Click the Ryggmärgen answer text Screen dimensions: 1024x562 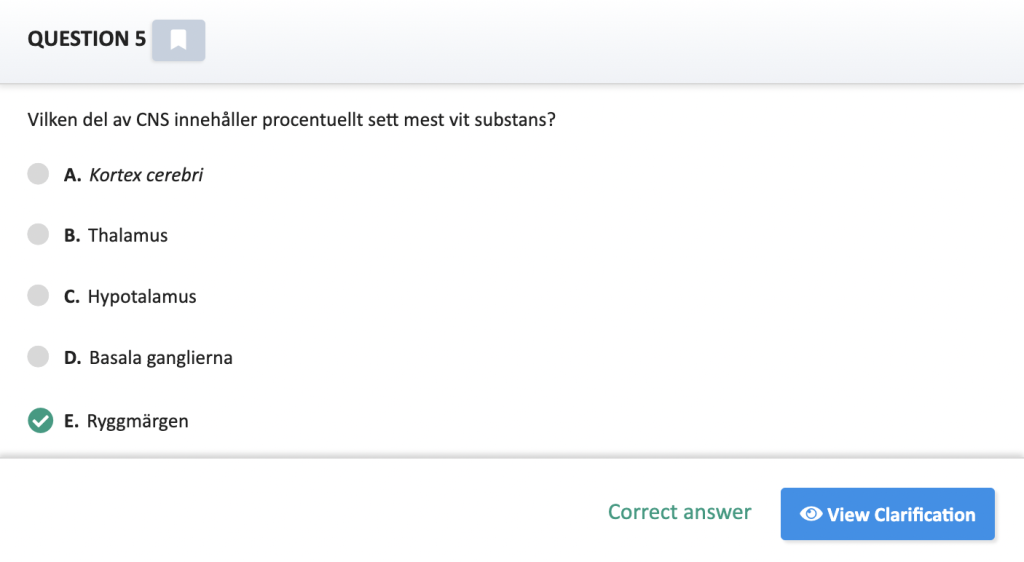pos(137,422)
